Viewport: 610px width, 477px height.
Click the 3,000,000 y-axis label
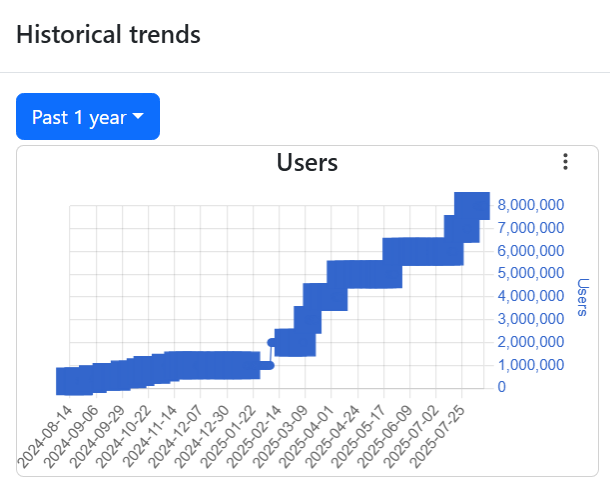(x=532, y=319)
